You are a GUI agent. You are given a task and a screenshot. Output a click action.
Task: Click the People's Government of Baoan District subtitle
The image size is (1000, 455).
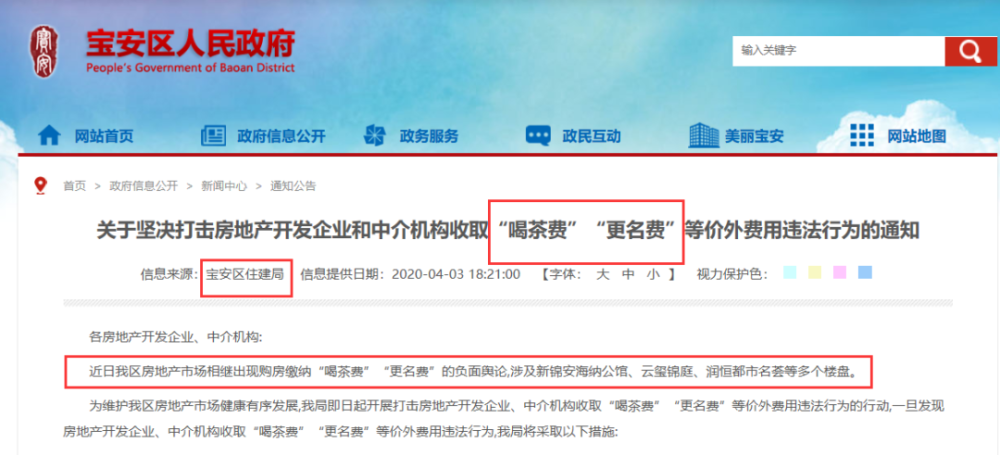click(190, 68)
